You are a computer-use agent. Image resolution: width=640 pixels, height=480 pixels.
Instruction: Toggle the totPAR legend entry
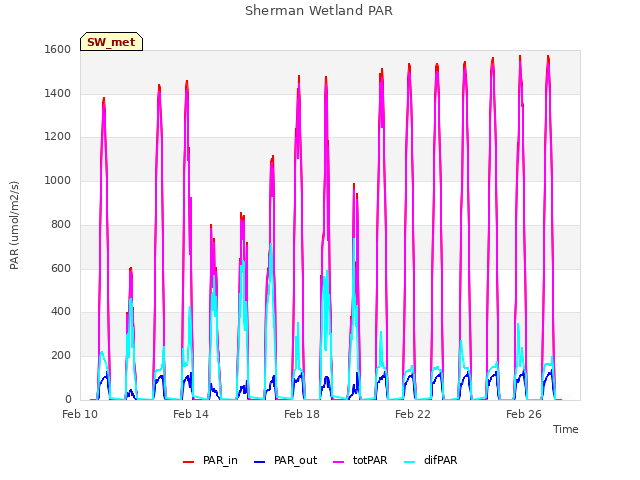pyautogui.click(x=360, y=460)
